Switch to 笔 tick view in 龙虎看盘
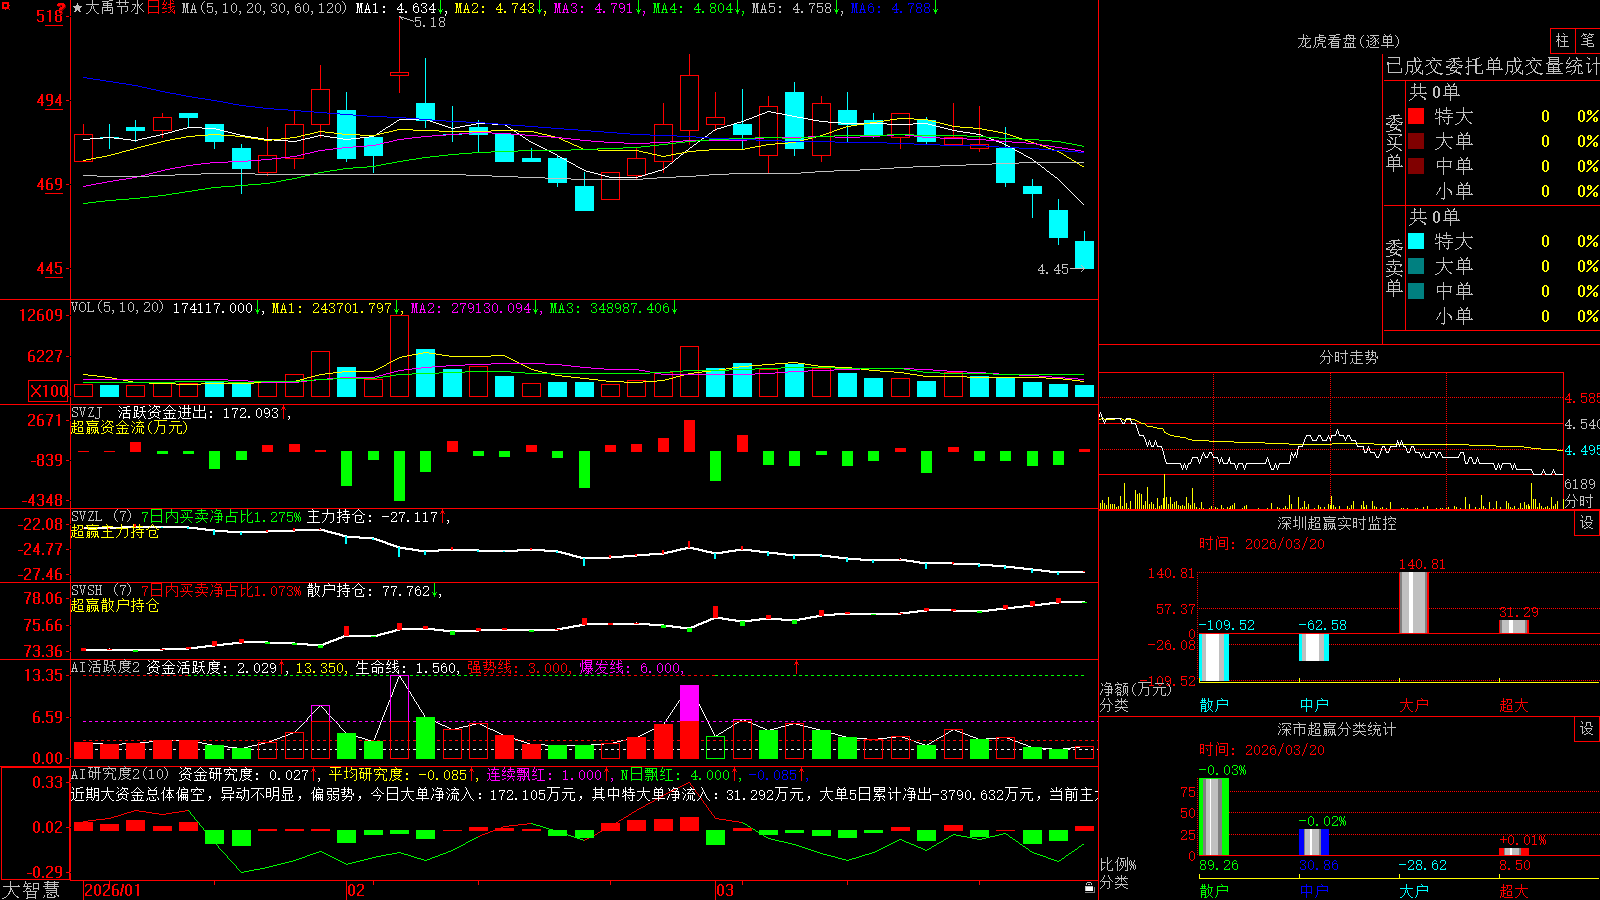Image resolution: width=1600 pixels, height=900 pixels. pyautogui.click(x=1587, y=41)
